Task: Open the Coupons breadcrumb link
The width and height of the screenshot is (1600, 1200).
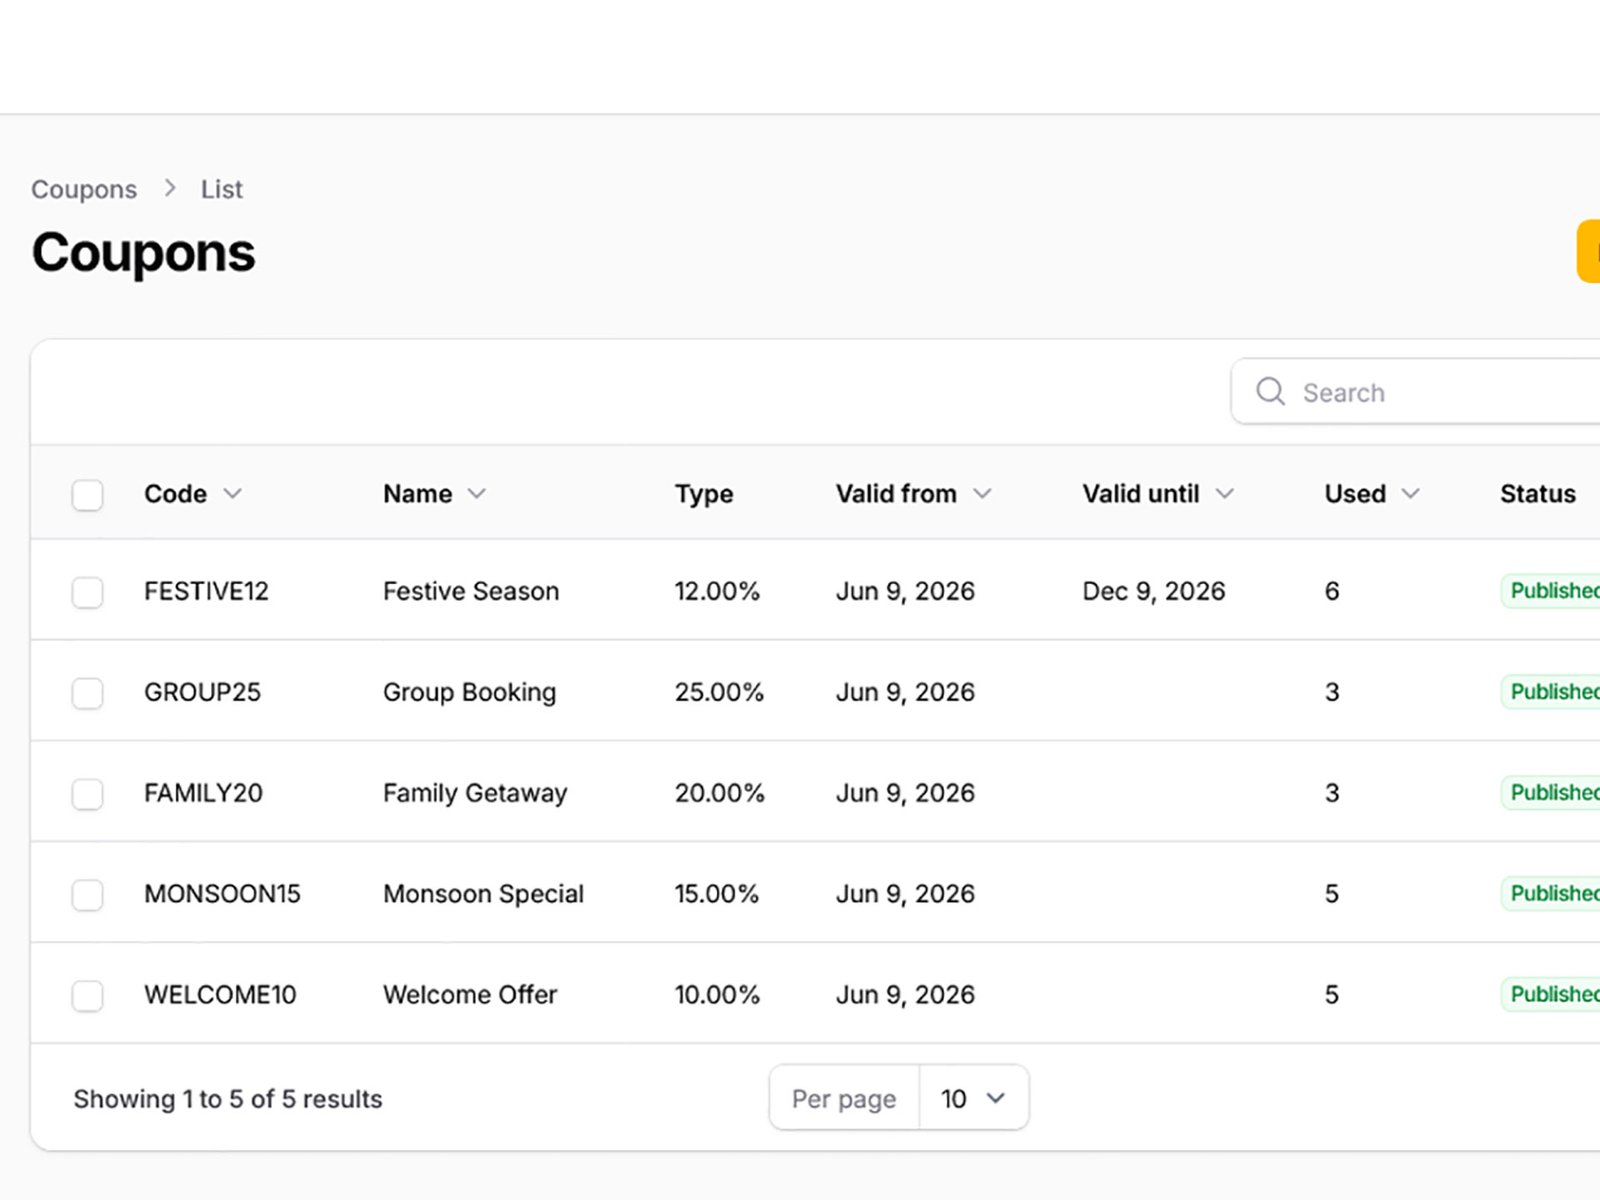Action: (84, 189)
